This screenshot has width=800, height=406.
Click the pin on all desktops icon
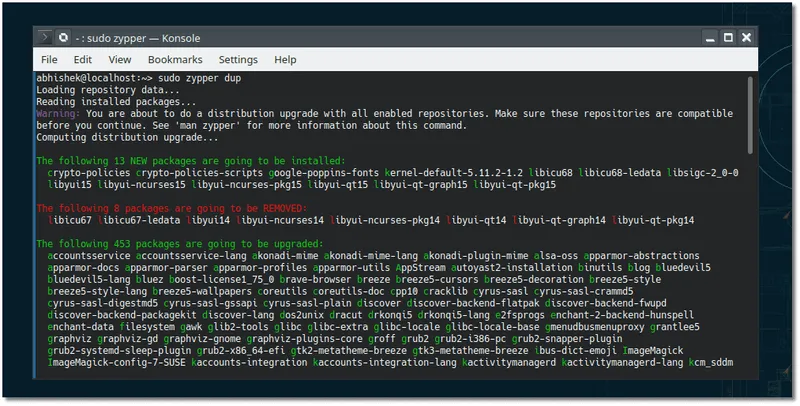63,38
